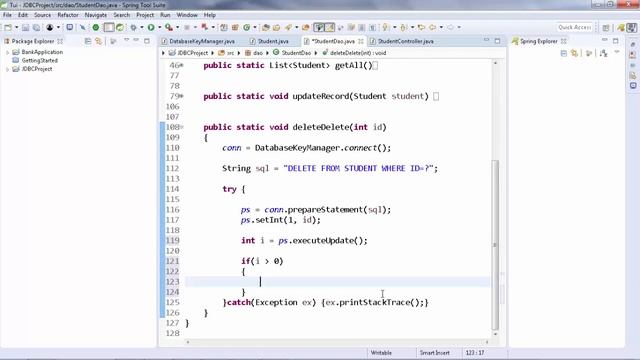
Task: Click the Back navigation arrow in toolbar
Action: [x=433, y=27]
